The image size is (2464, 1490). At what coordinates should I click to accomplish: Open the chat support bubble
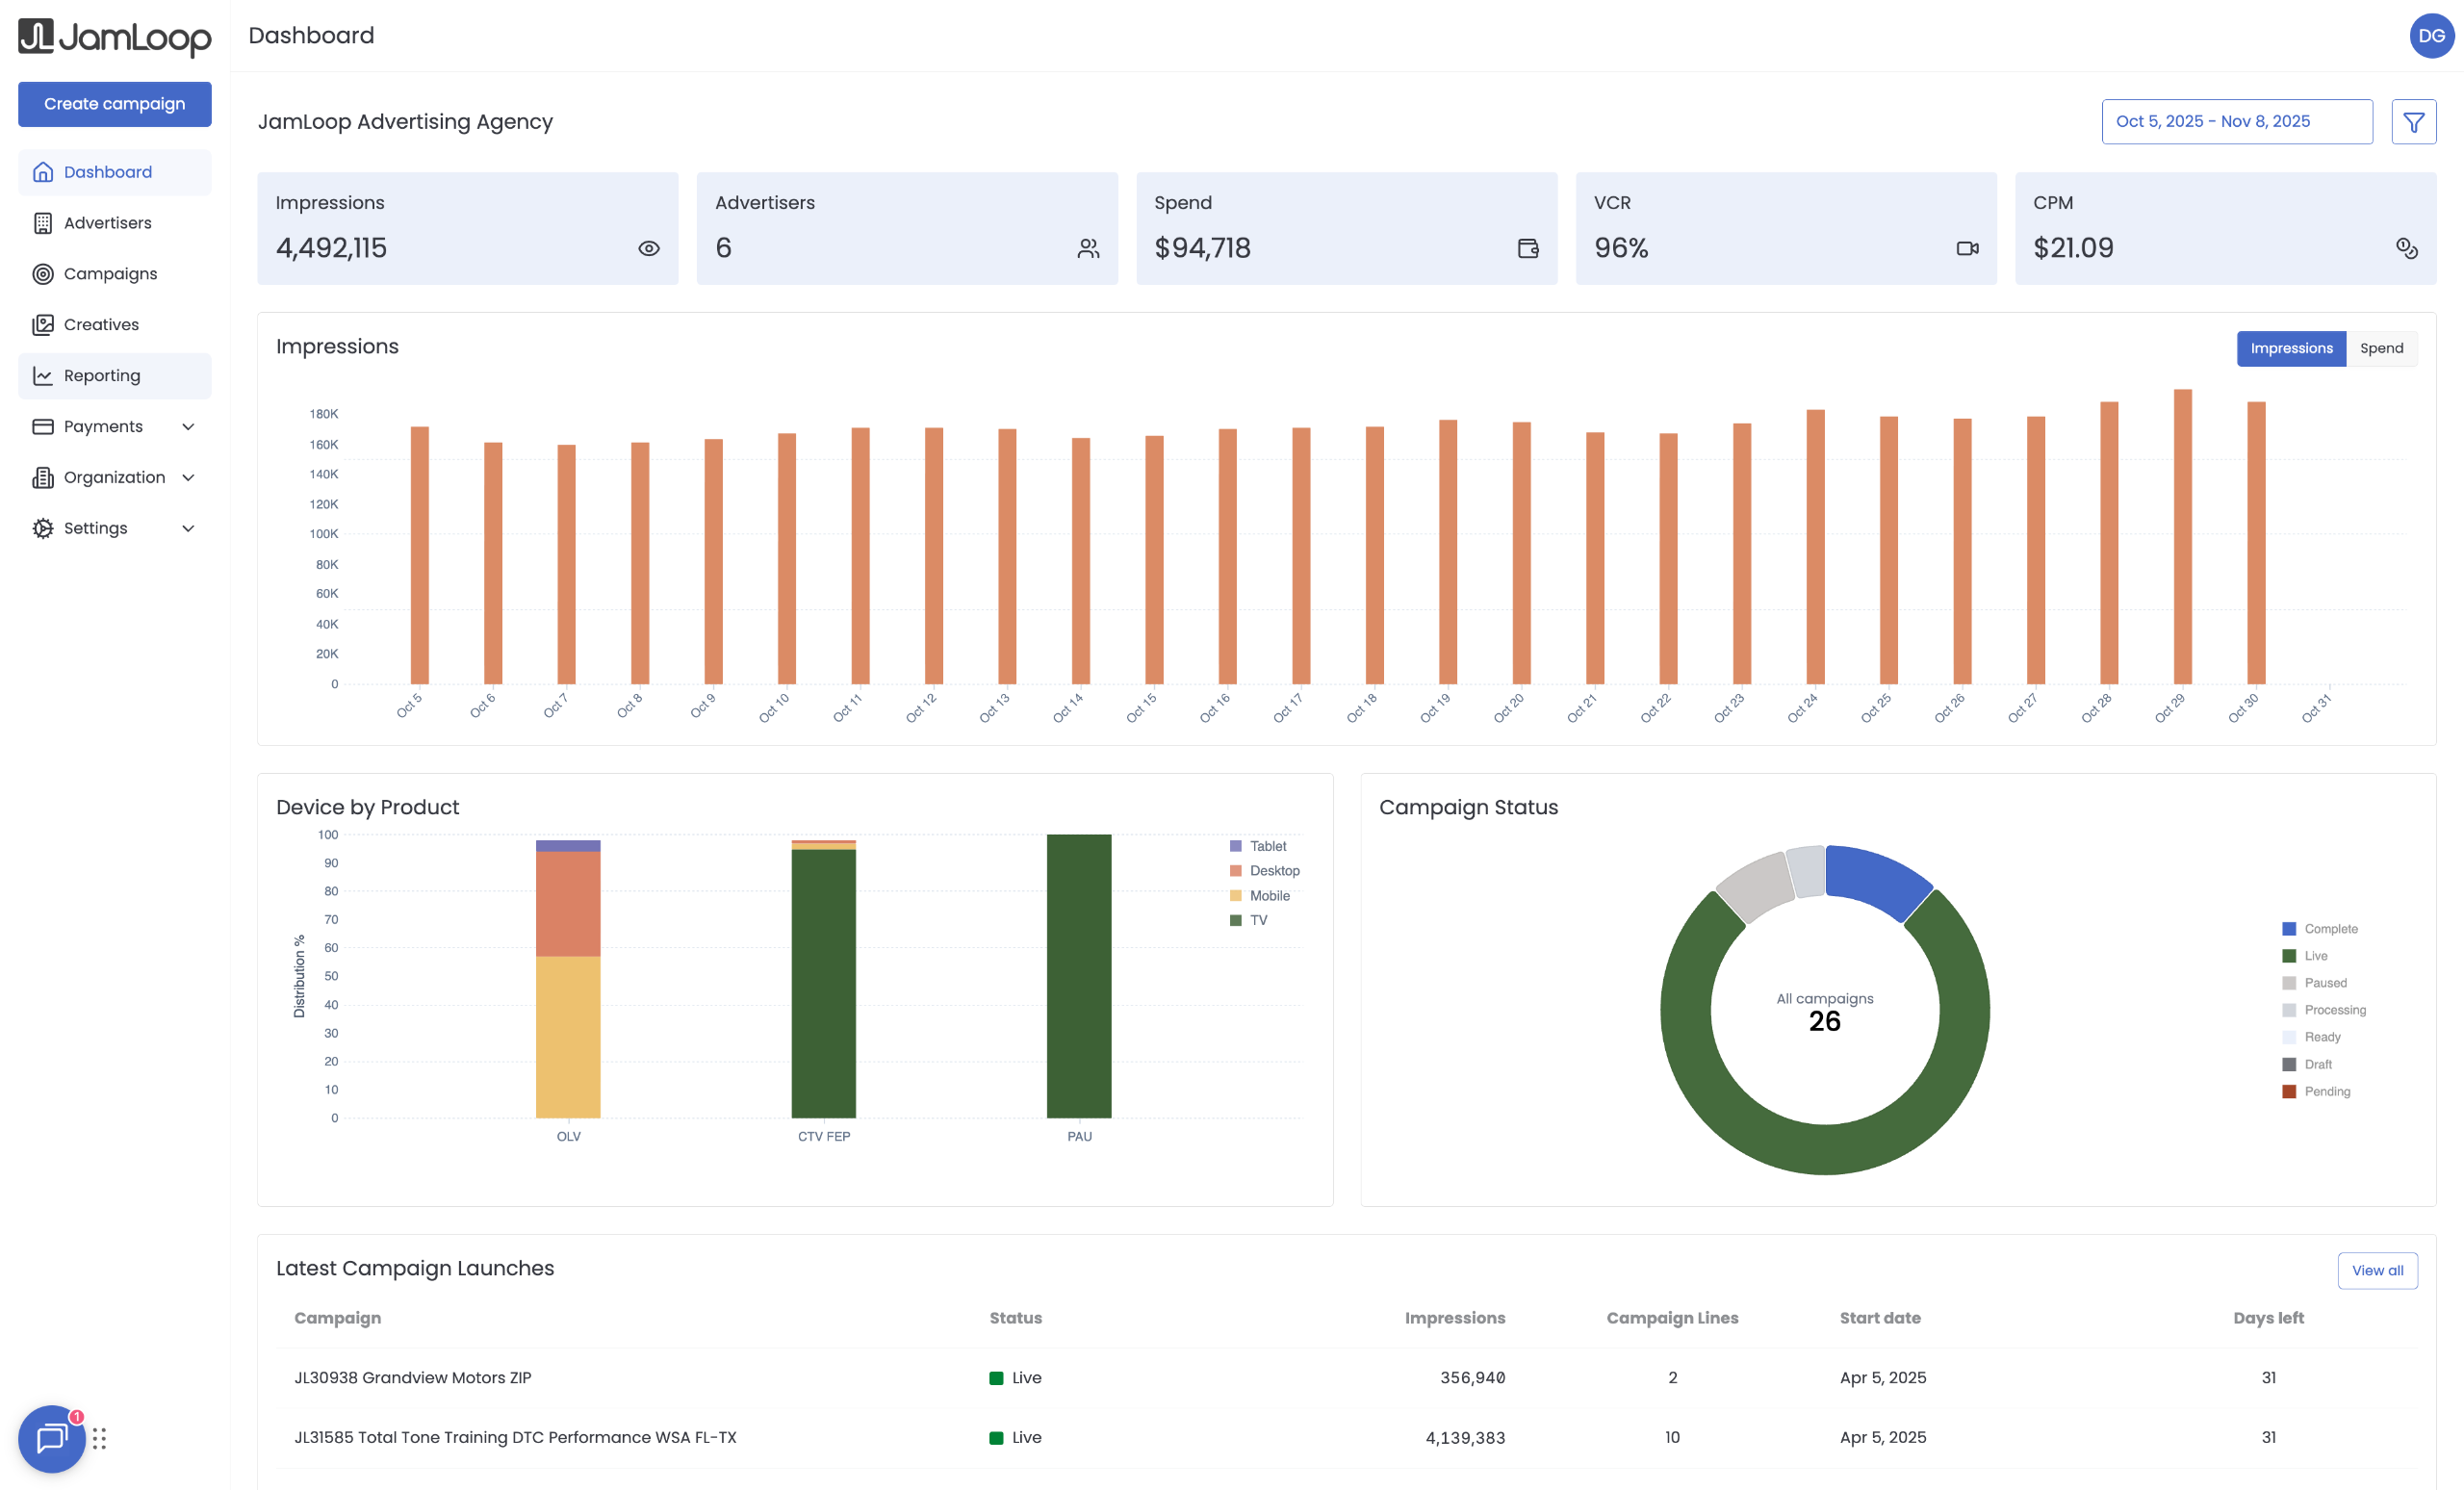click(x=51, y=1438)
